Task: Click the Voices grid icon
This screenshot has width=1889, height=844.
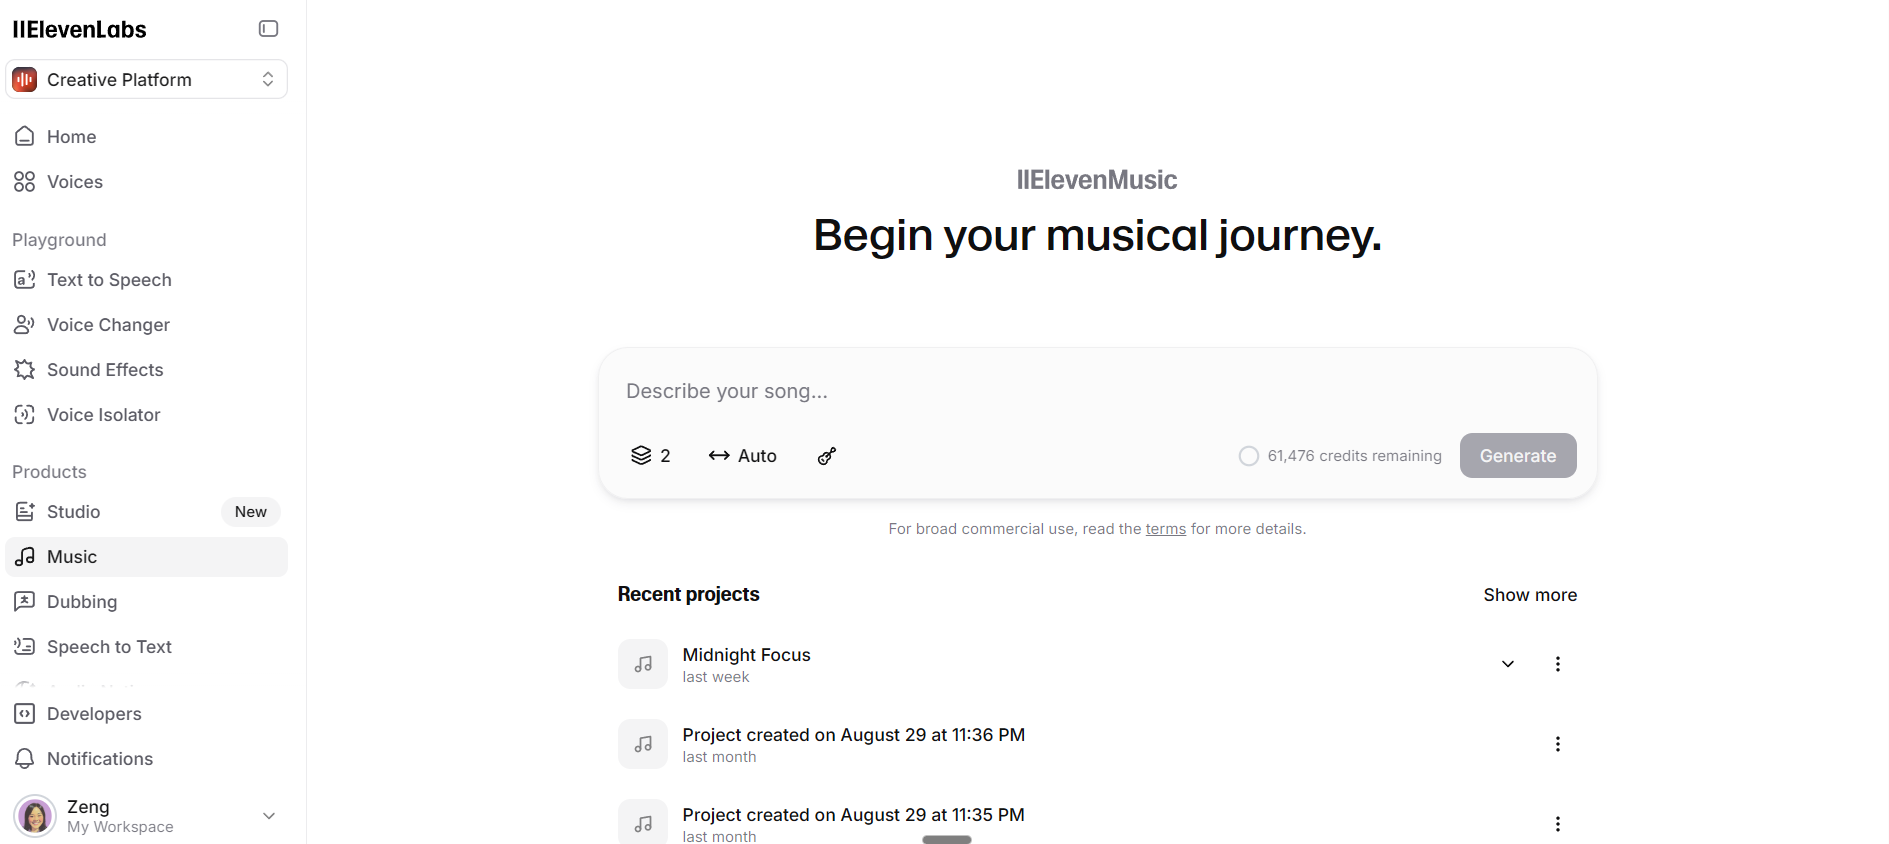Action: (x=25, y=181)
